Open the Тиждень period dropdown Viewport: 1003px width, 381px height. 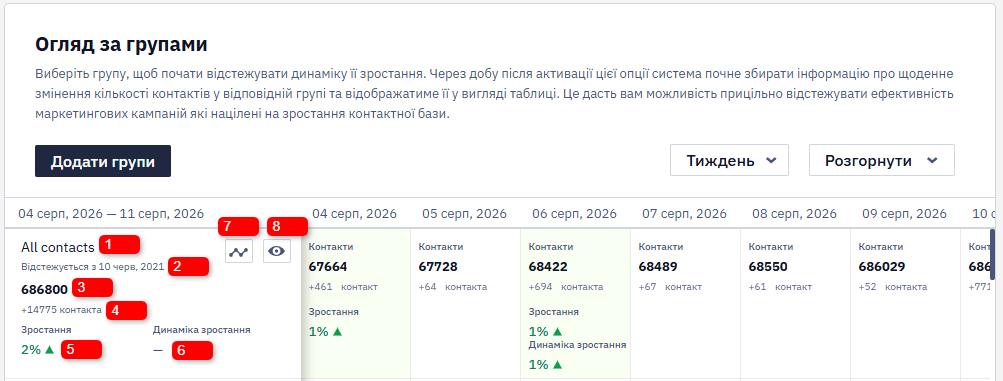pyautogui.click(x=729, y=160)
